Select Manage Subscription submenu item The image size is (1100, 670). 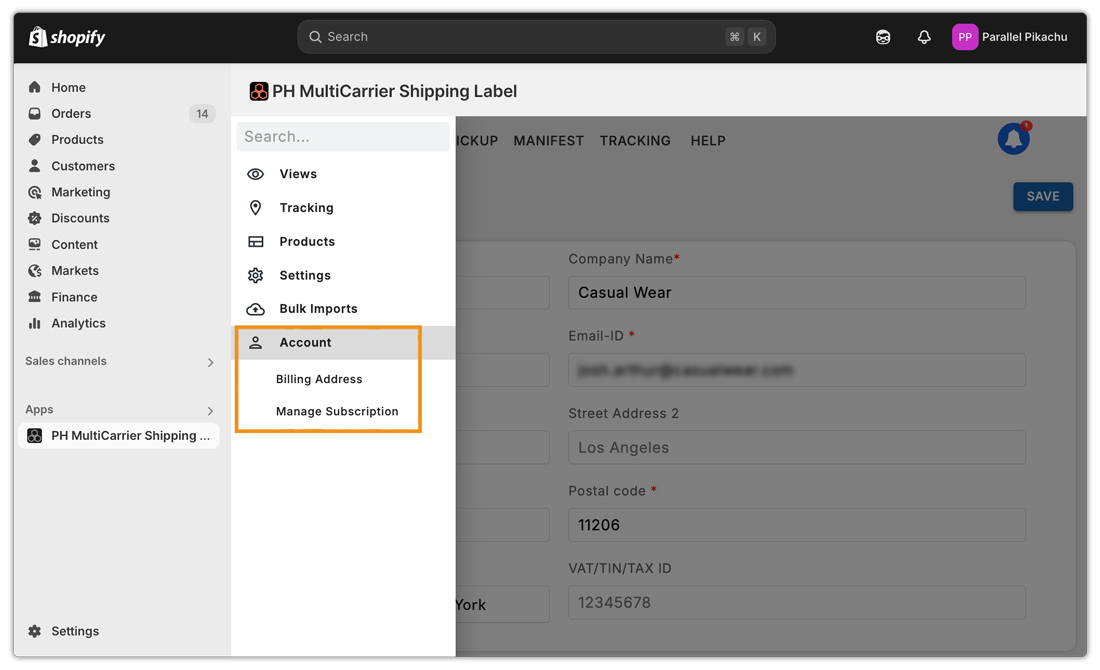click(x=337, y=411)
